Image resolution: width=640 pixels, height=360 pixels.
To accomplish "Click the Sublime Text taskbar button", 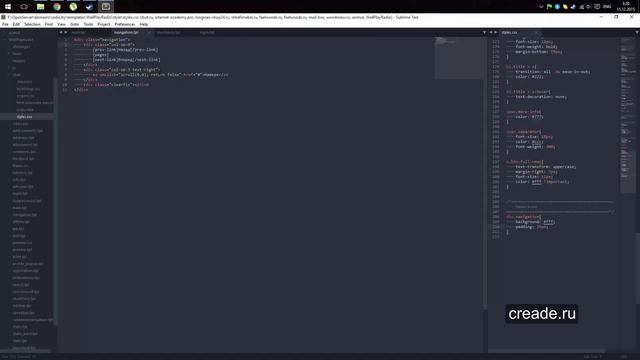I will (106, 7).
